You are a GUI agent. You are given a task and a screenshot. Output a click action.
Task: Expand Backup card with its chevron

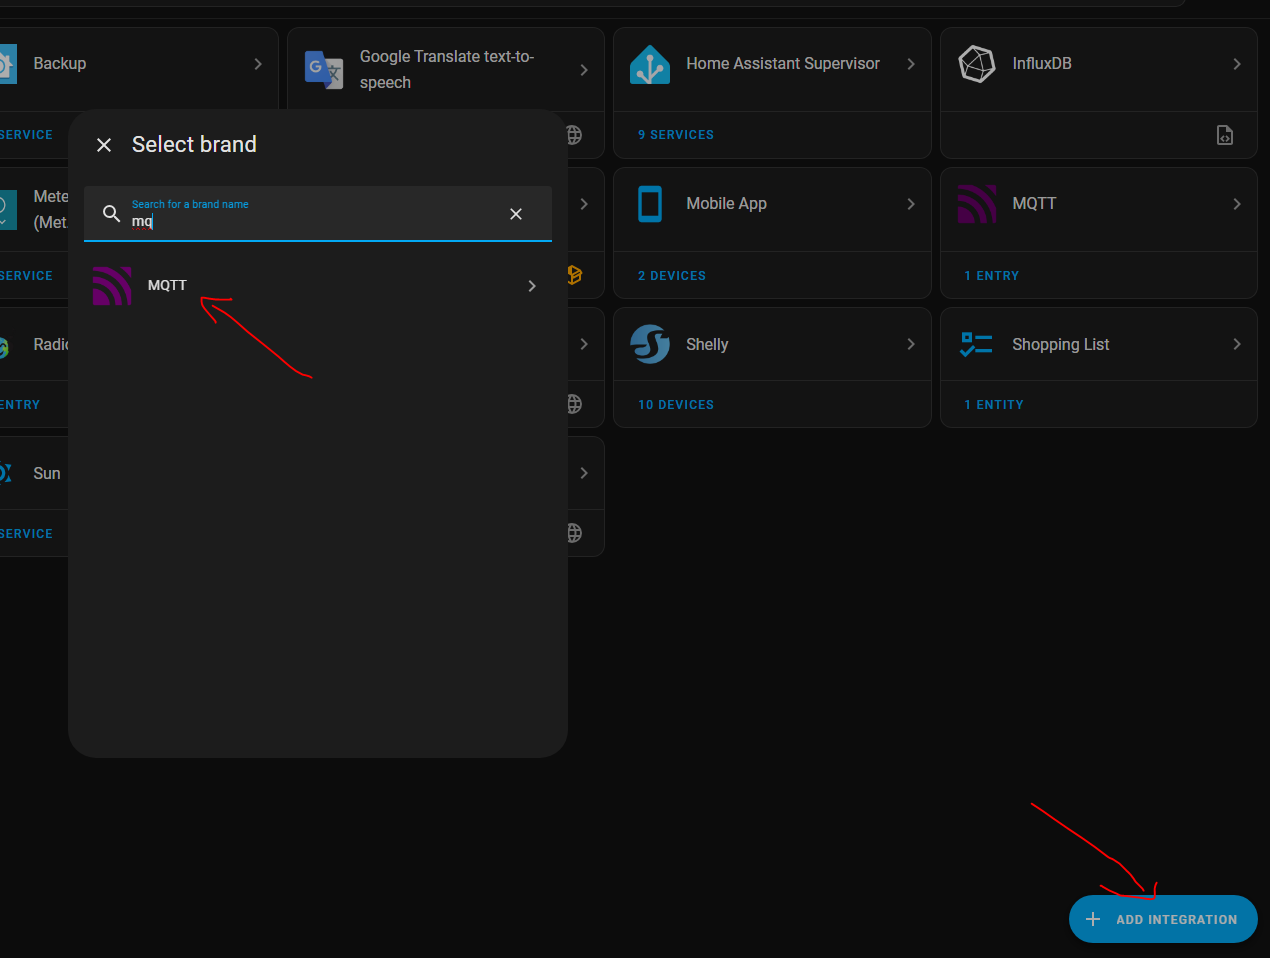[258, 64]
